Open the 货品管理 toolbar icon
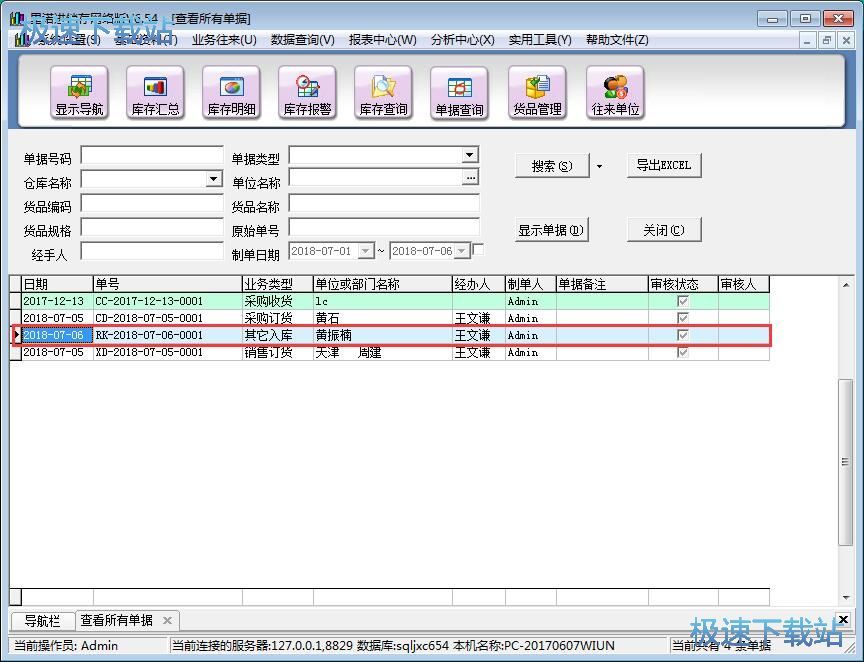Image resolution: width=864 pixels, height=662 pixels. pos(537,92)
